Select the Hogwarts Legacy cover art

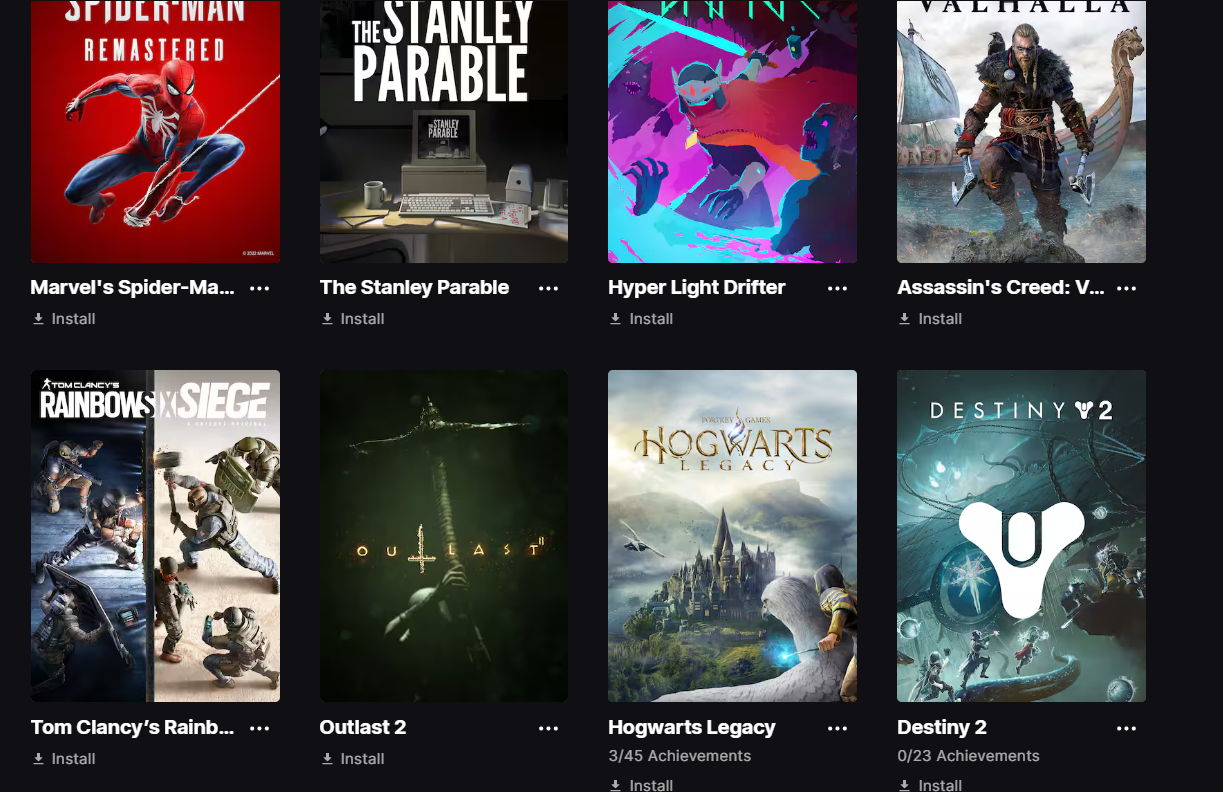click(x=732, y=536)
